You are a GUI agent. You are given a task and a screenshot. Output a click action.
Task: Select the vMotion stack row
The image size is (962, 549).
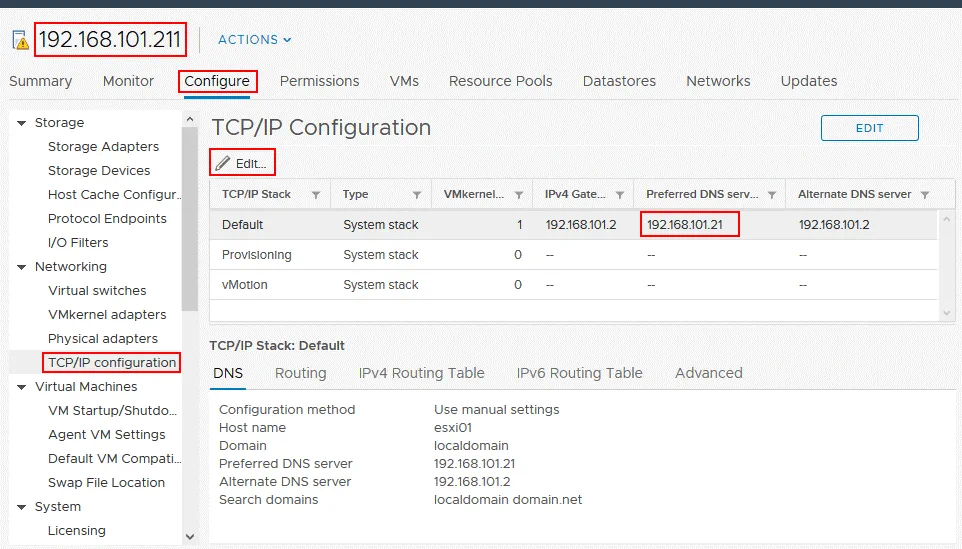[x=245, y=285]
